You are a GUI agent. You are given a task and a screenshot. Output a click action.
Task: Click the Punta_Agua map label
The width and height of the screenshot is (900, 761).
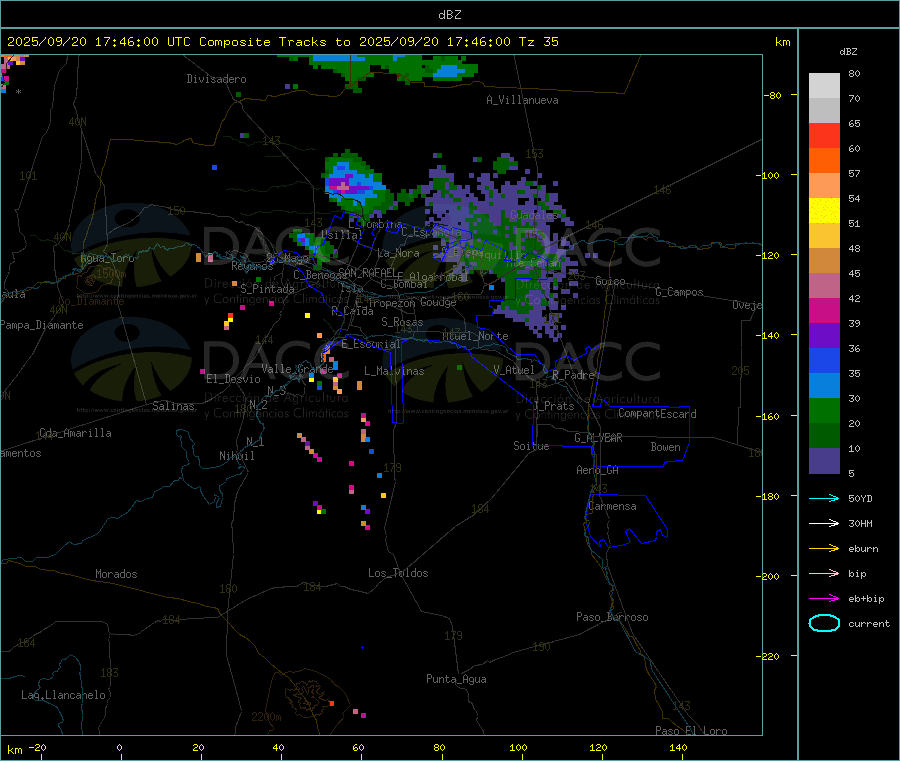tap(456, 679)
